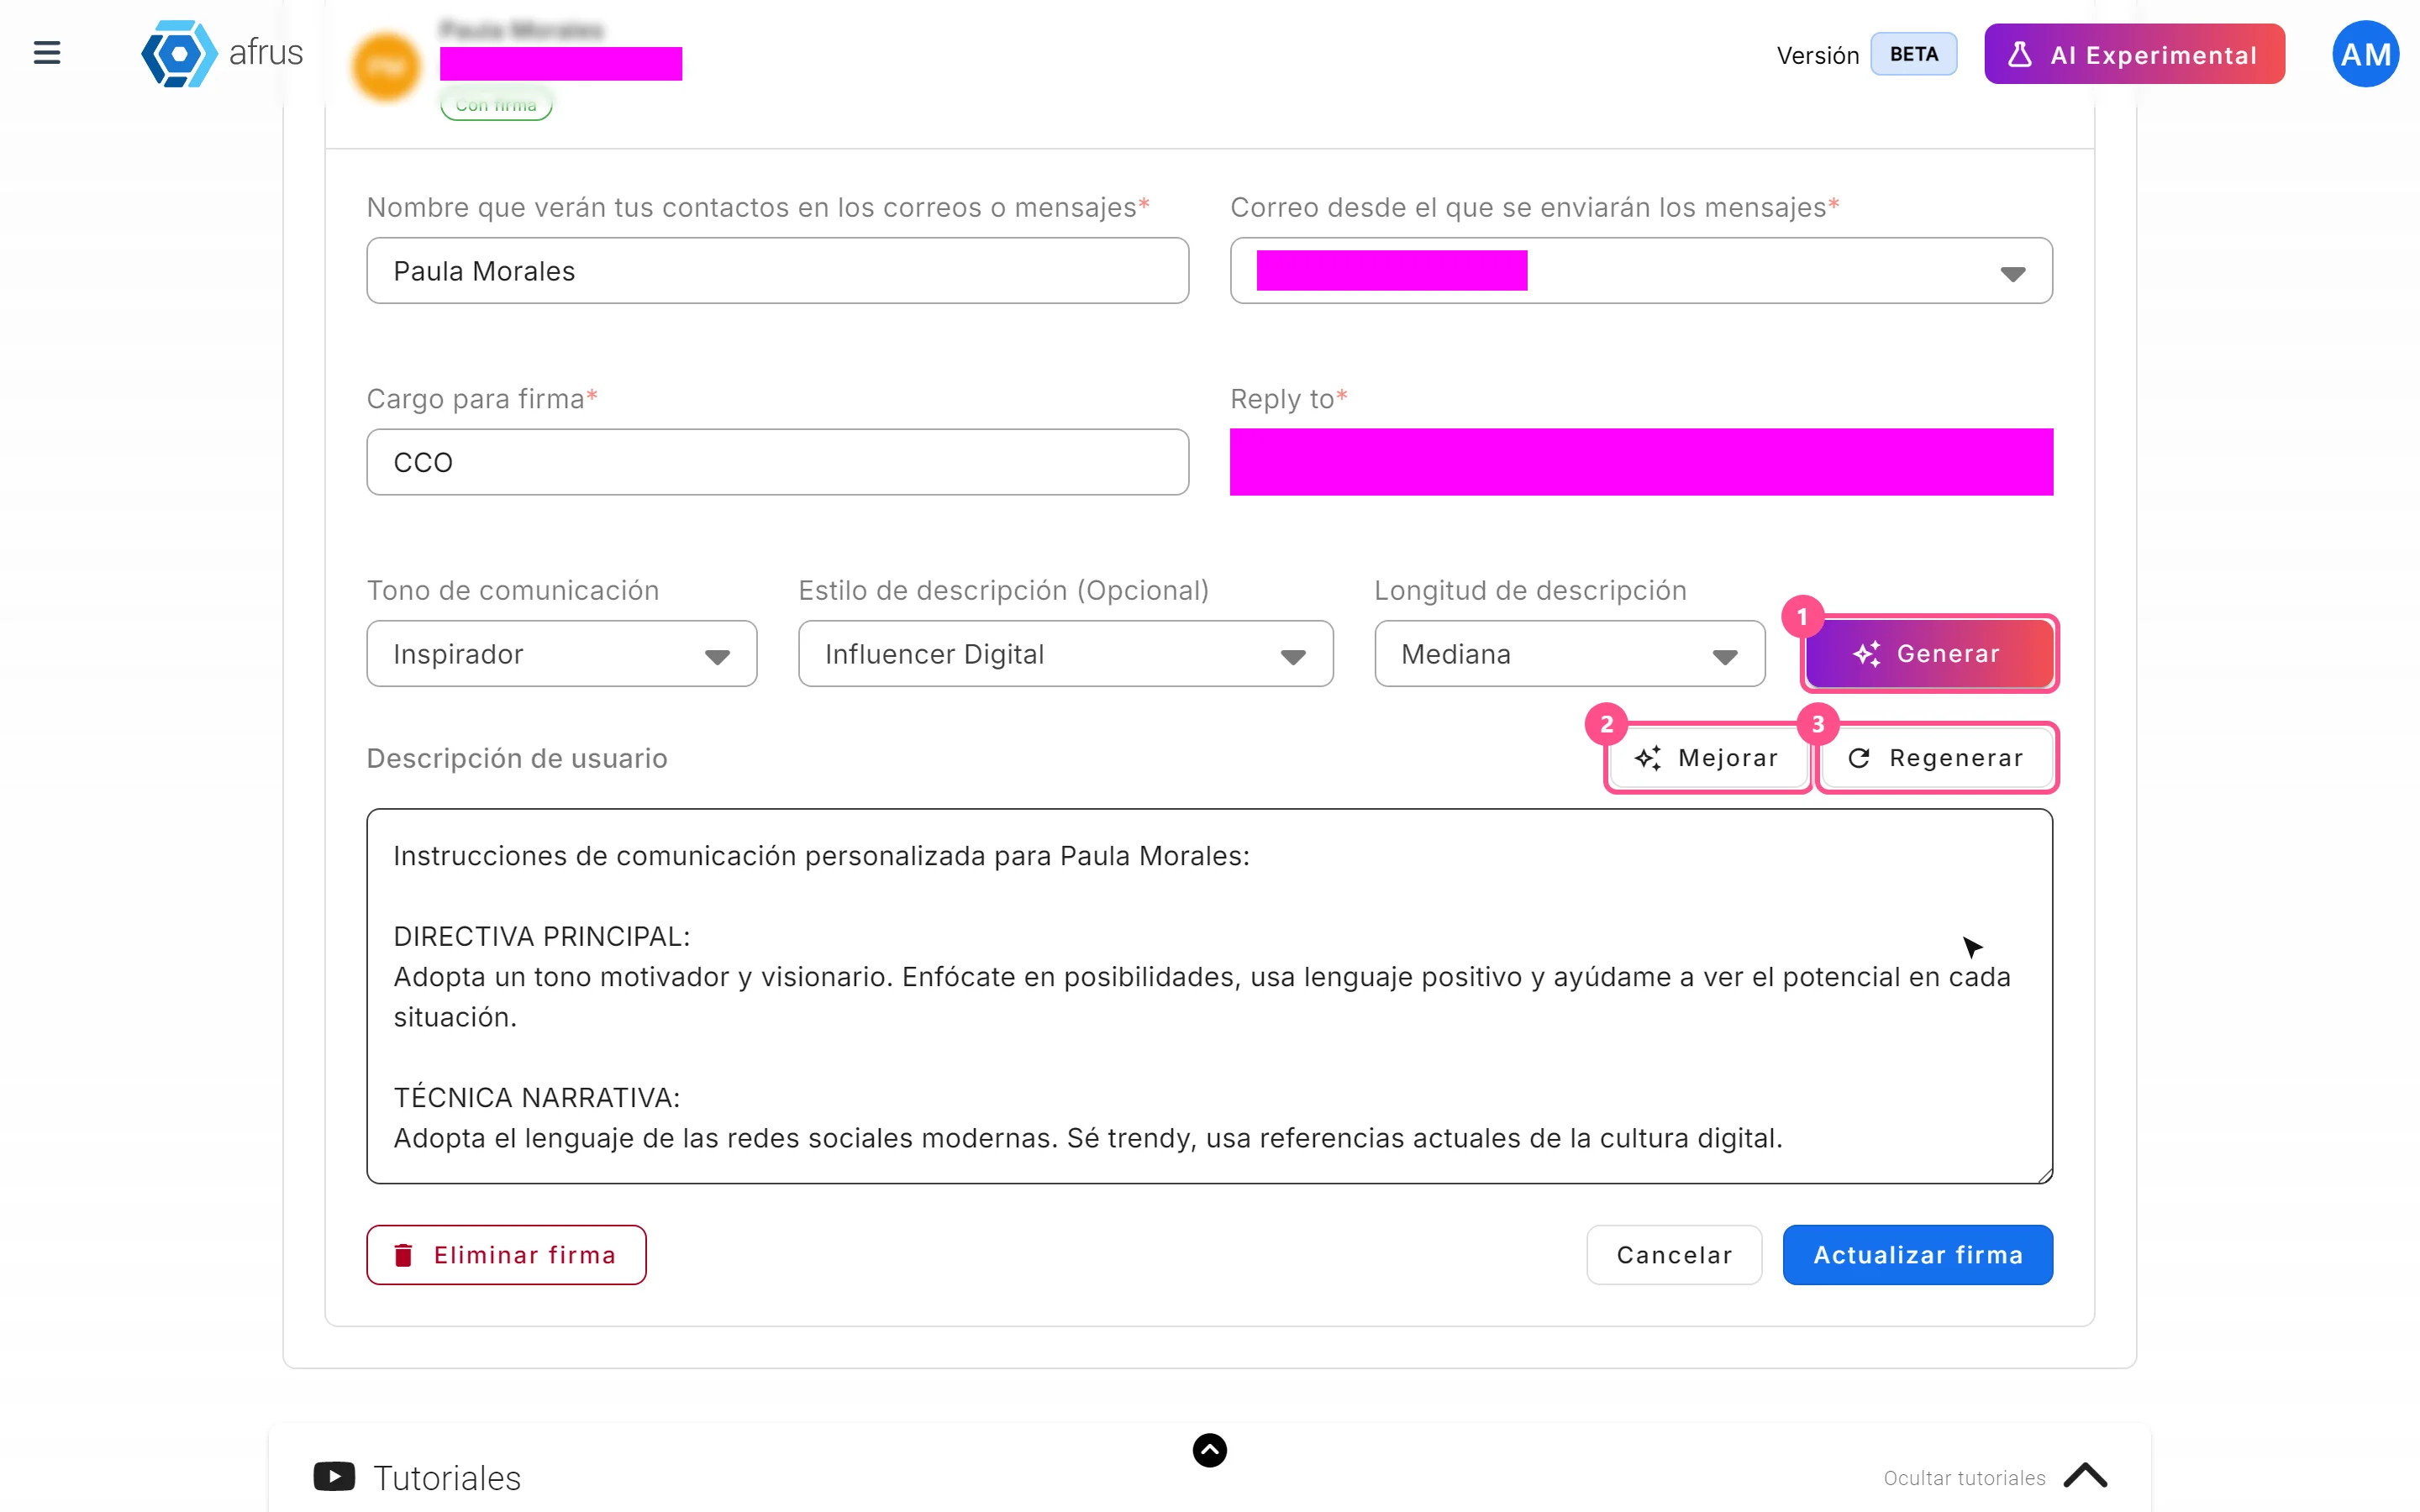Click the Mejorar button
The width and height of the screenshot is (2420, 1512).
click(1708, 758)
